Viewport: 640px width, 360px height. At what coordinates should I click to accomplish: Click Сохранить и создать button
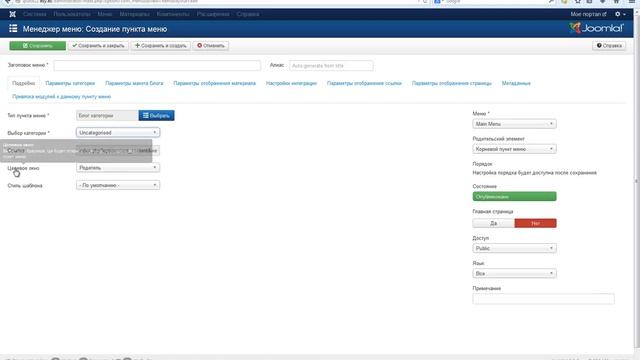pyautogui.click(x=160, y=46)
